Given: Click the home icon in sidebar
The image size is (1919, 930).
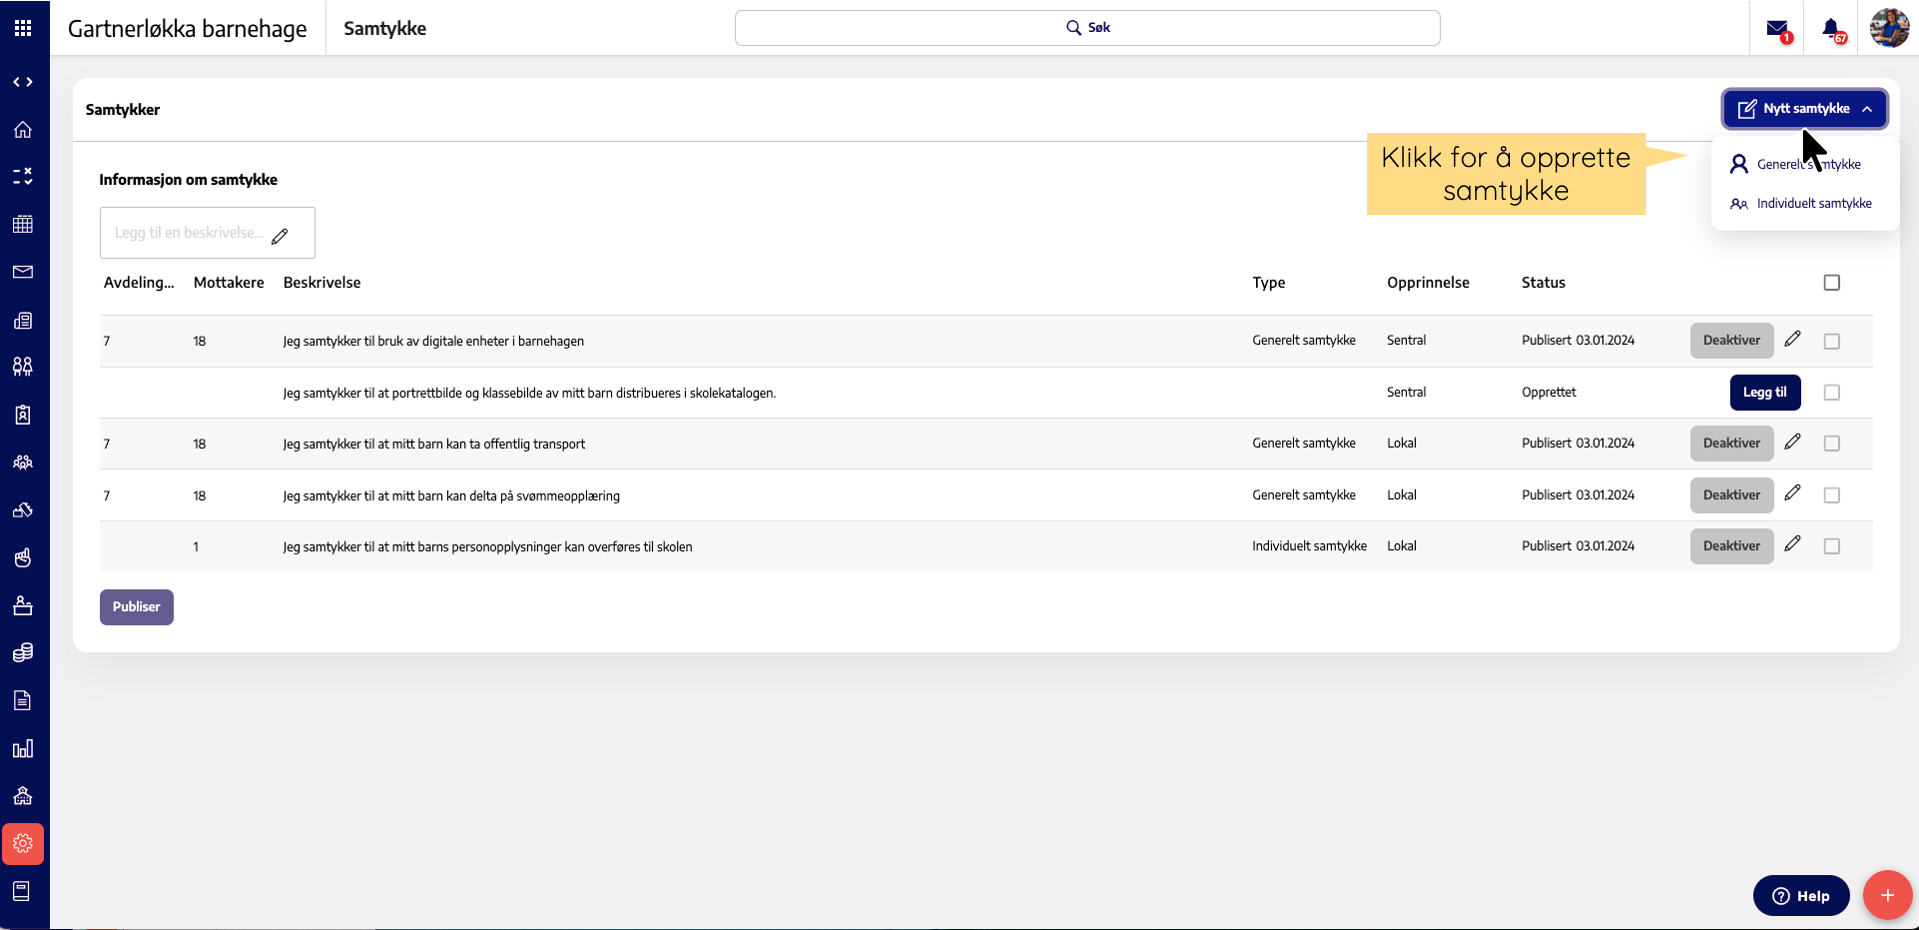Looking at the screenshot, I should point(23,130).
